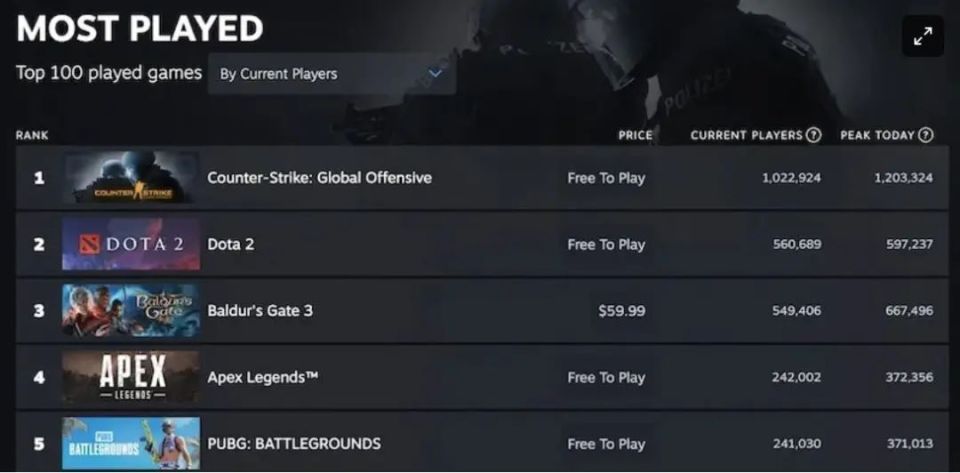Screen dimensions: 960x473
Task: Click the dropdown chevron arrow in sort selector
Action: coord(435,73)
